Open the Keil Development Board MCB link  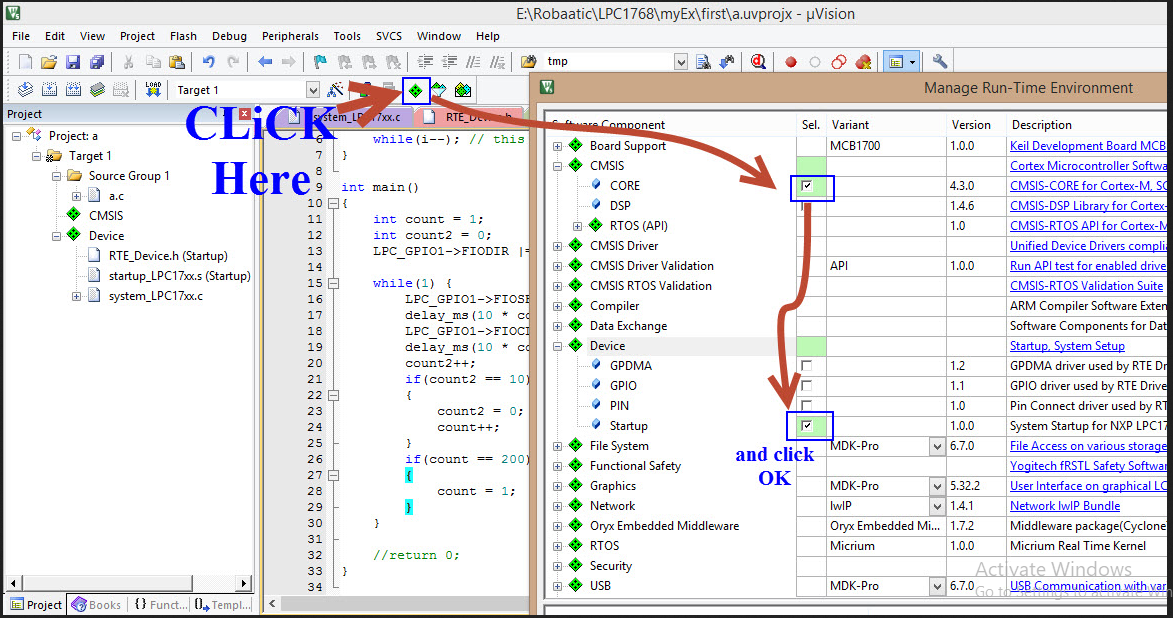pyautogui.click(x=1088, y=146)
